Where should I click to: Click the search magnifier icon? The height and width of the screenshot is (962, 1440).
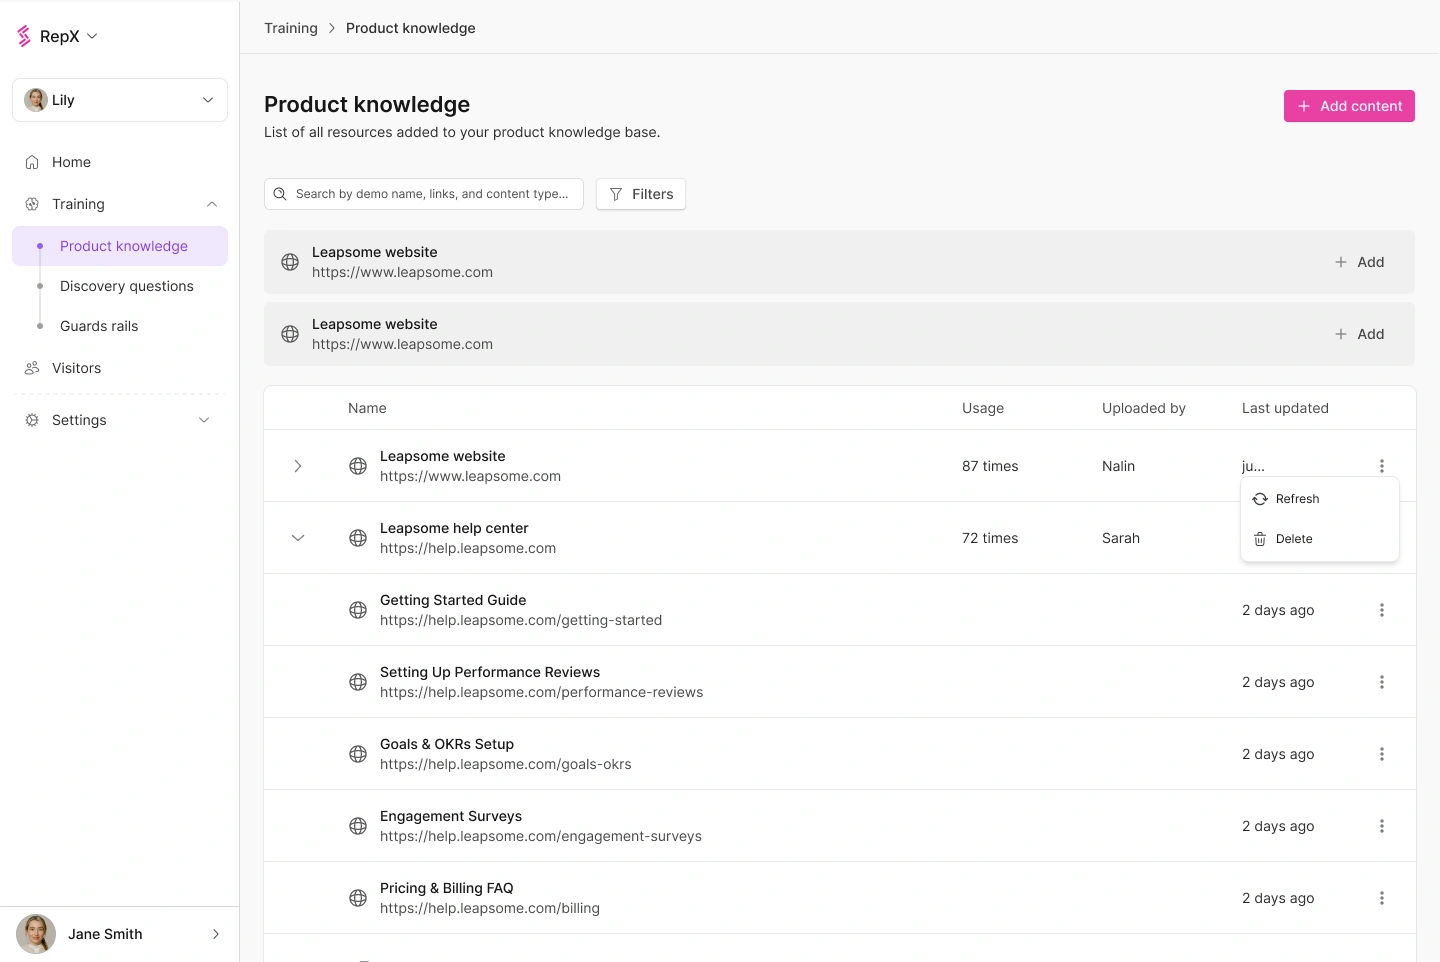click(280, 194)
